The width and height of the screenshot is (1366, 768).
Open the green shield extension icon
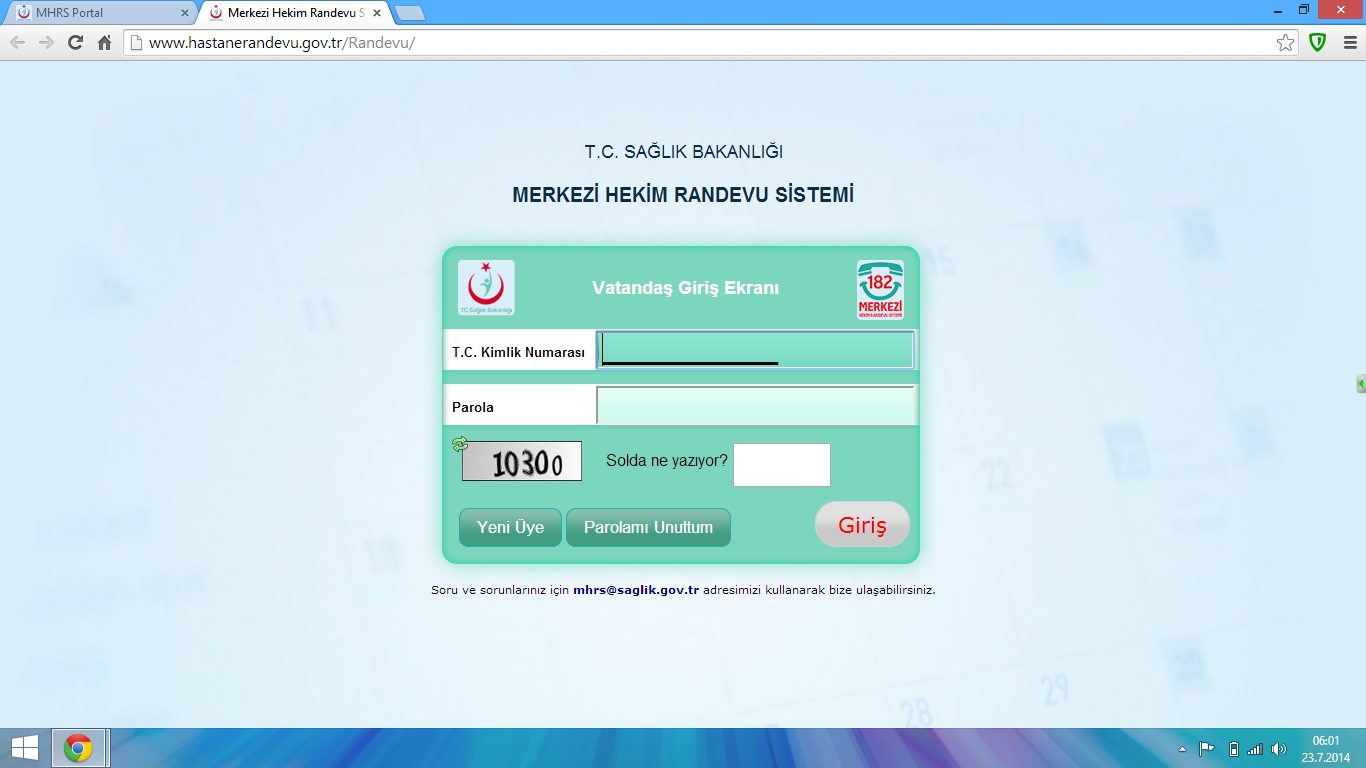click(x=1318, y=43)
